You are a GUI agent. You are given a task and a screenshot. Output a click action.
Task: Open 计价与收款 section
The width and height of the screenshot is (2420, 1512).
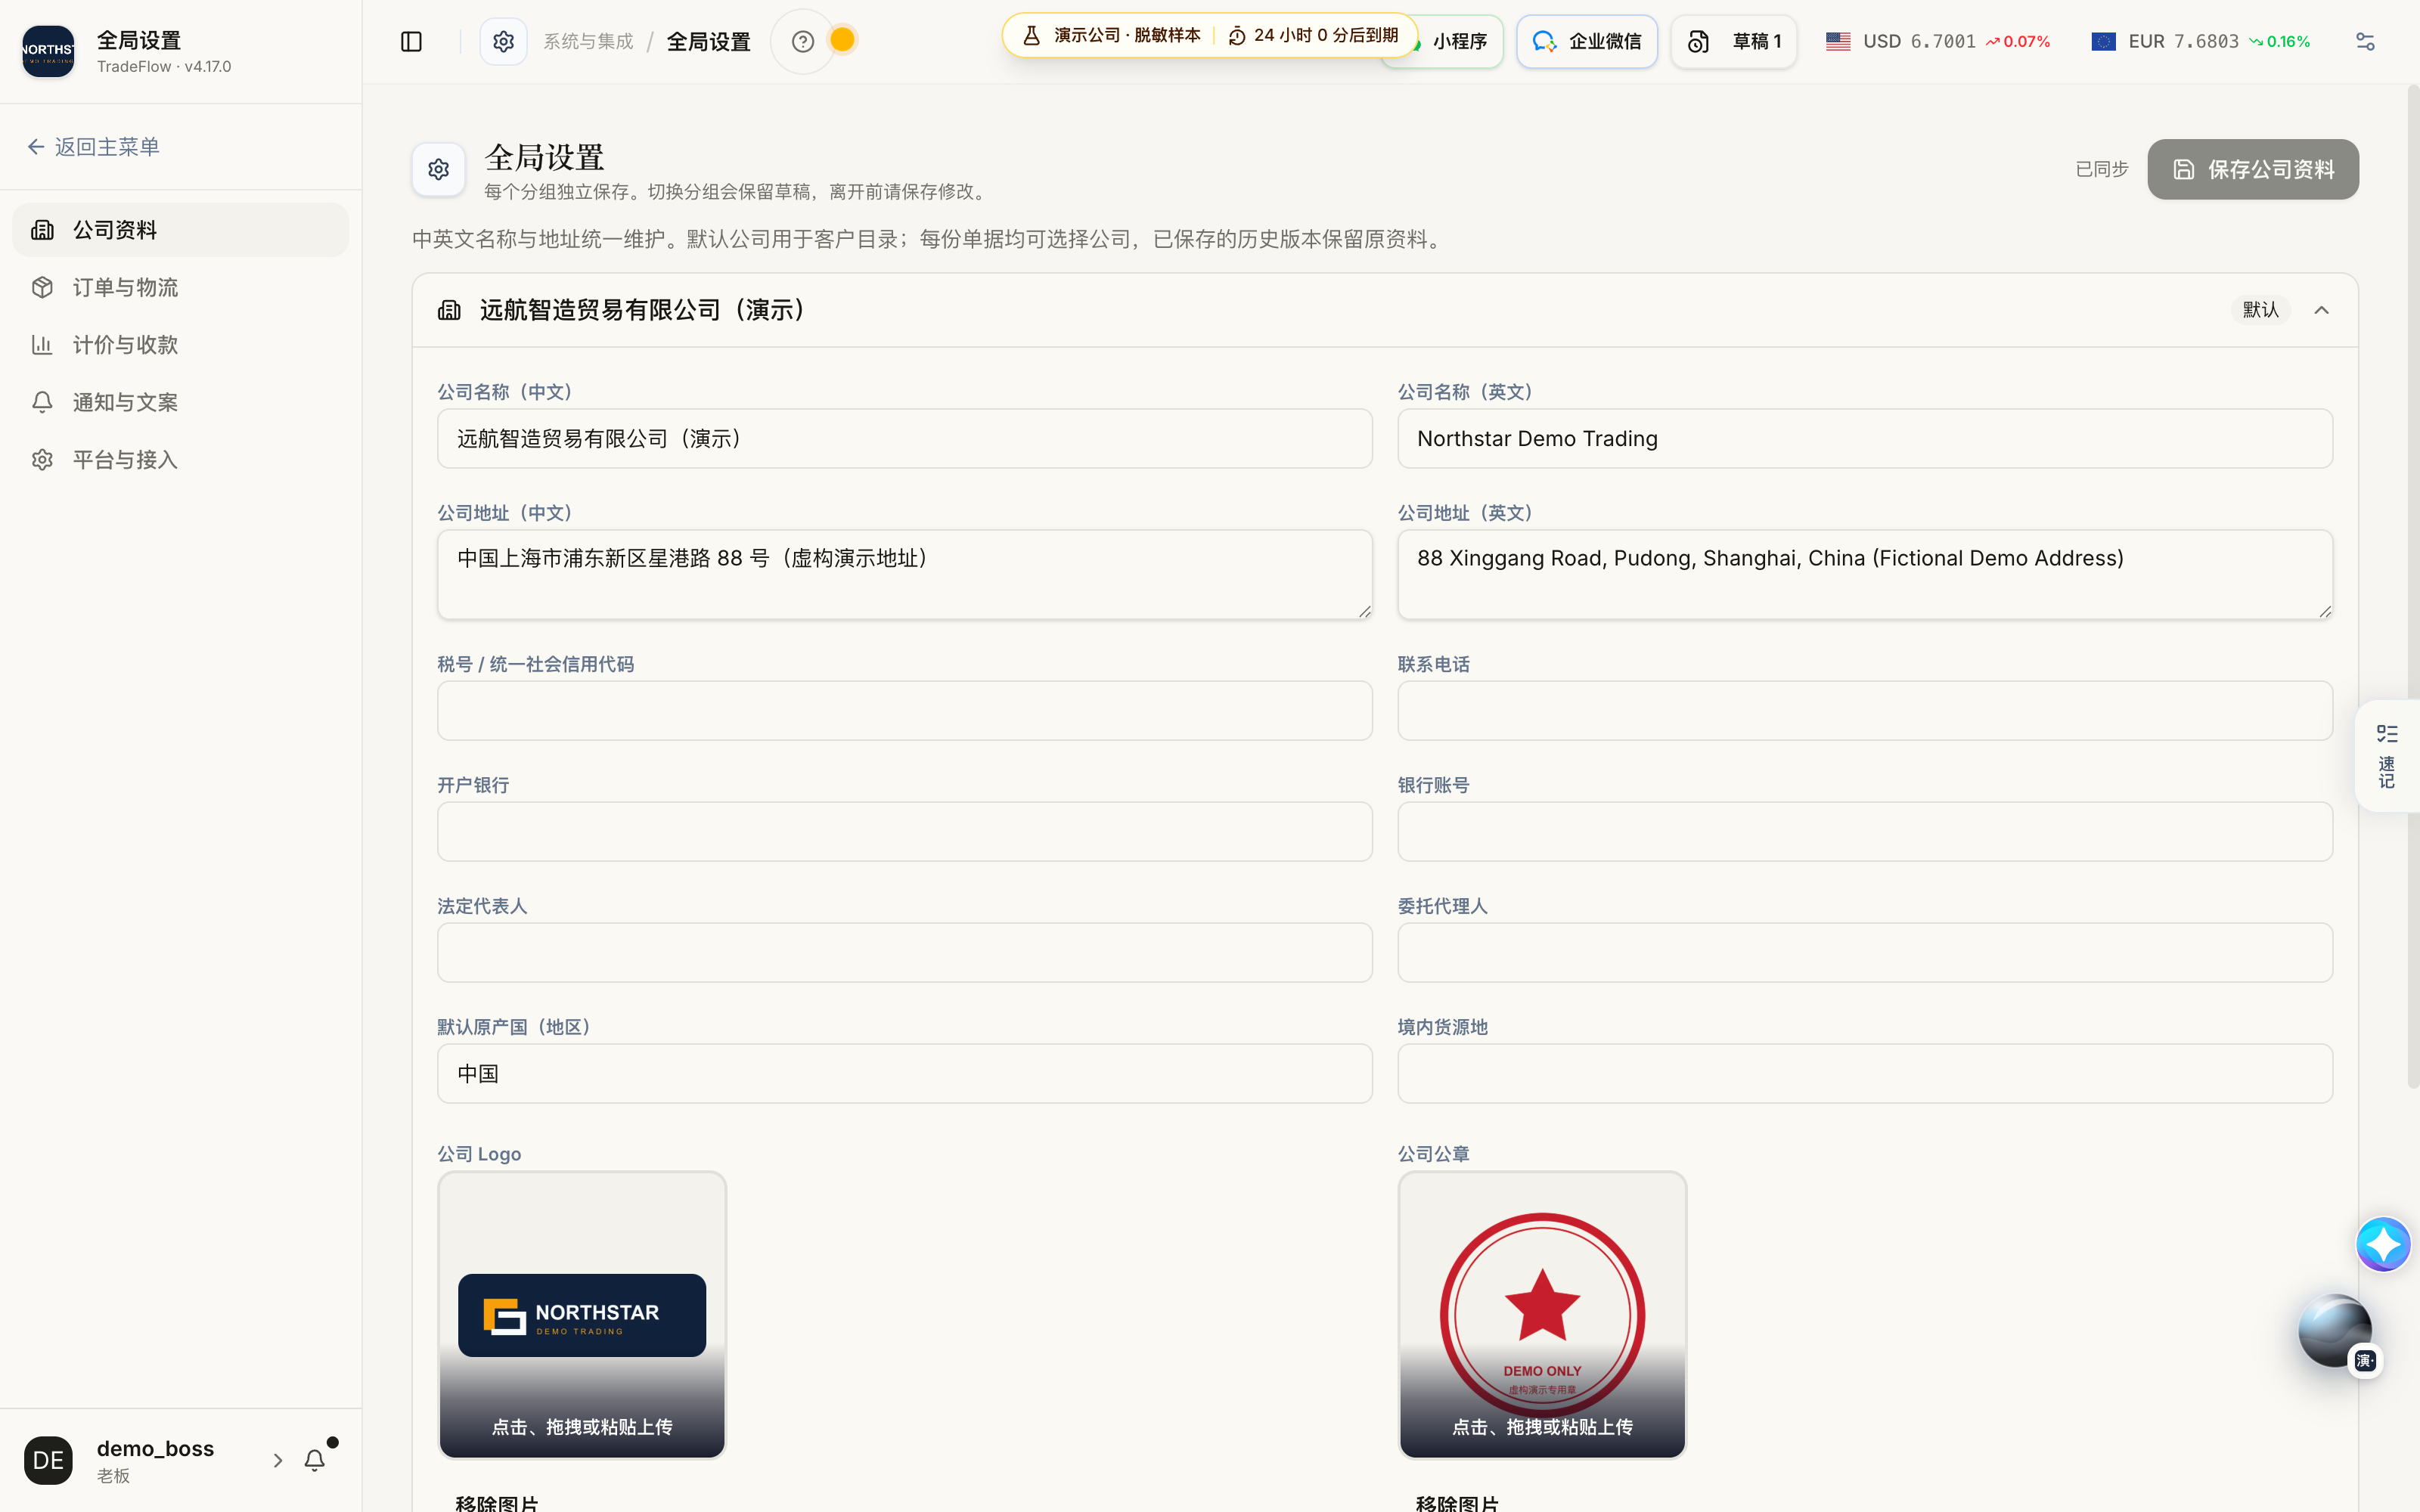pyautogui.click(x=181, y=345)
